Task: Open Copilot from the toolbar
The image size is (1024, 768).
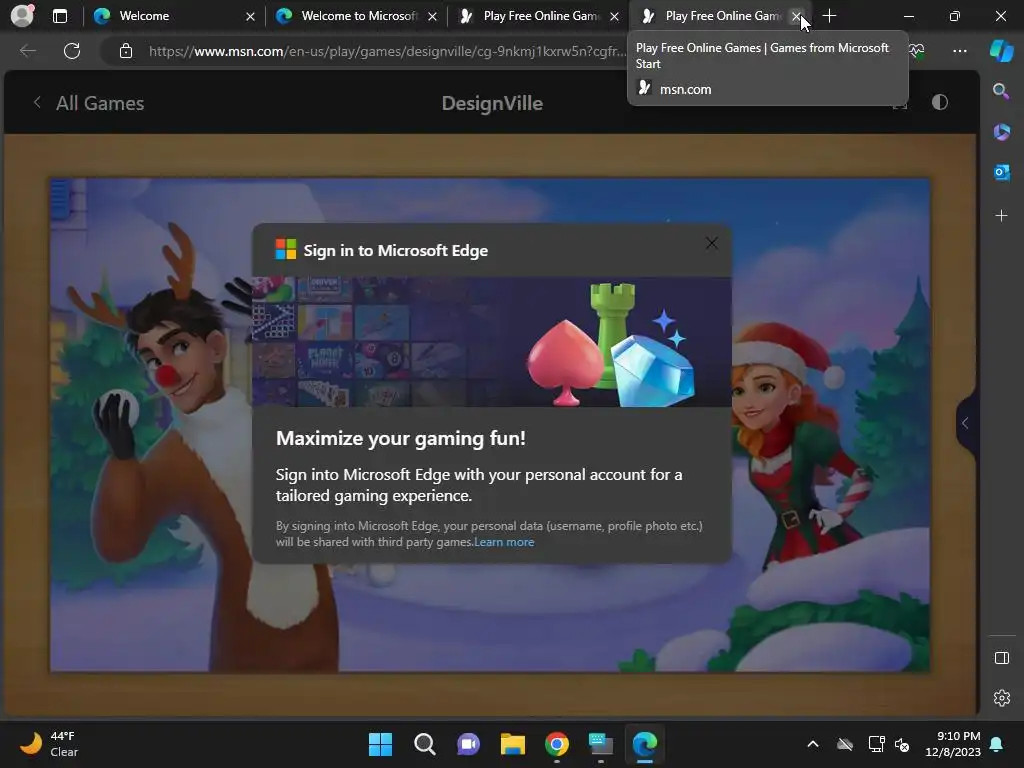Action: [x=1001, y=50]
